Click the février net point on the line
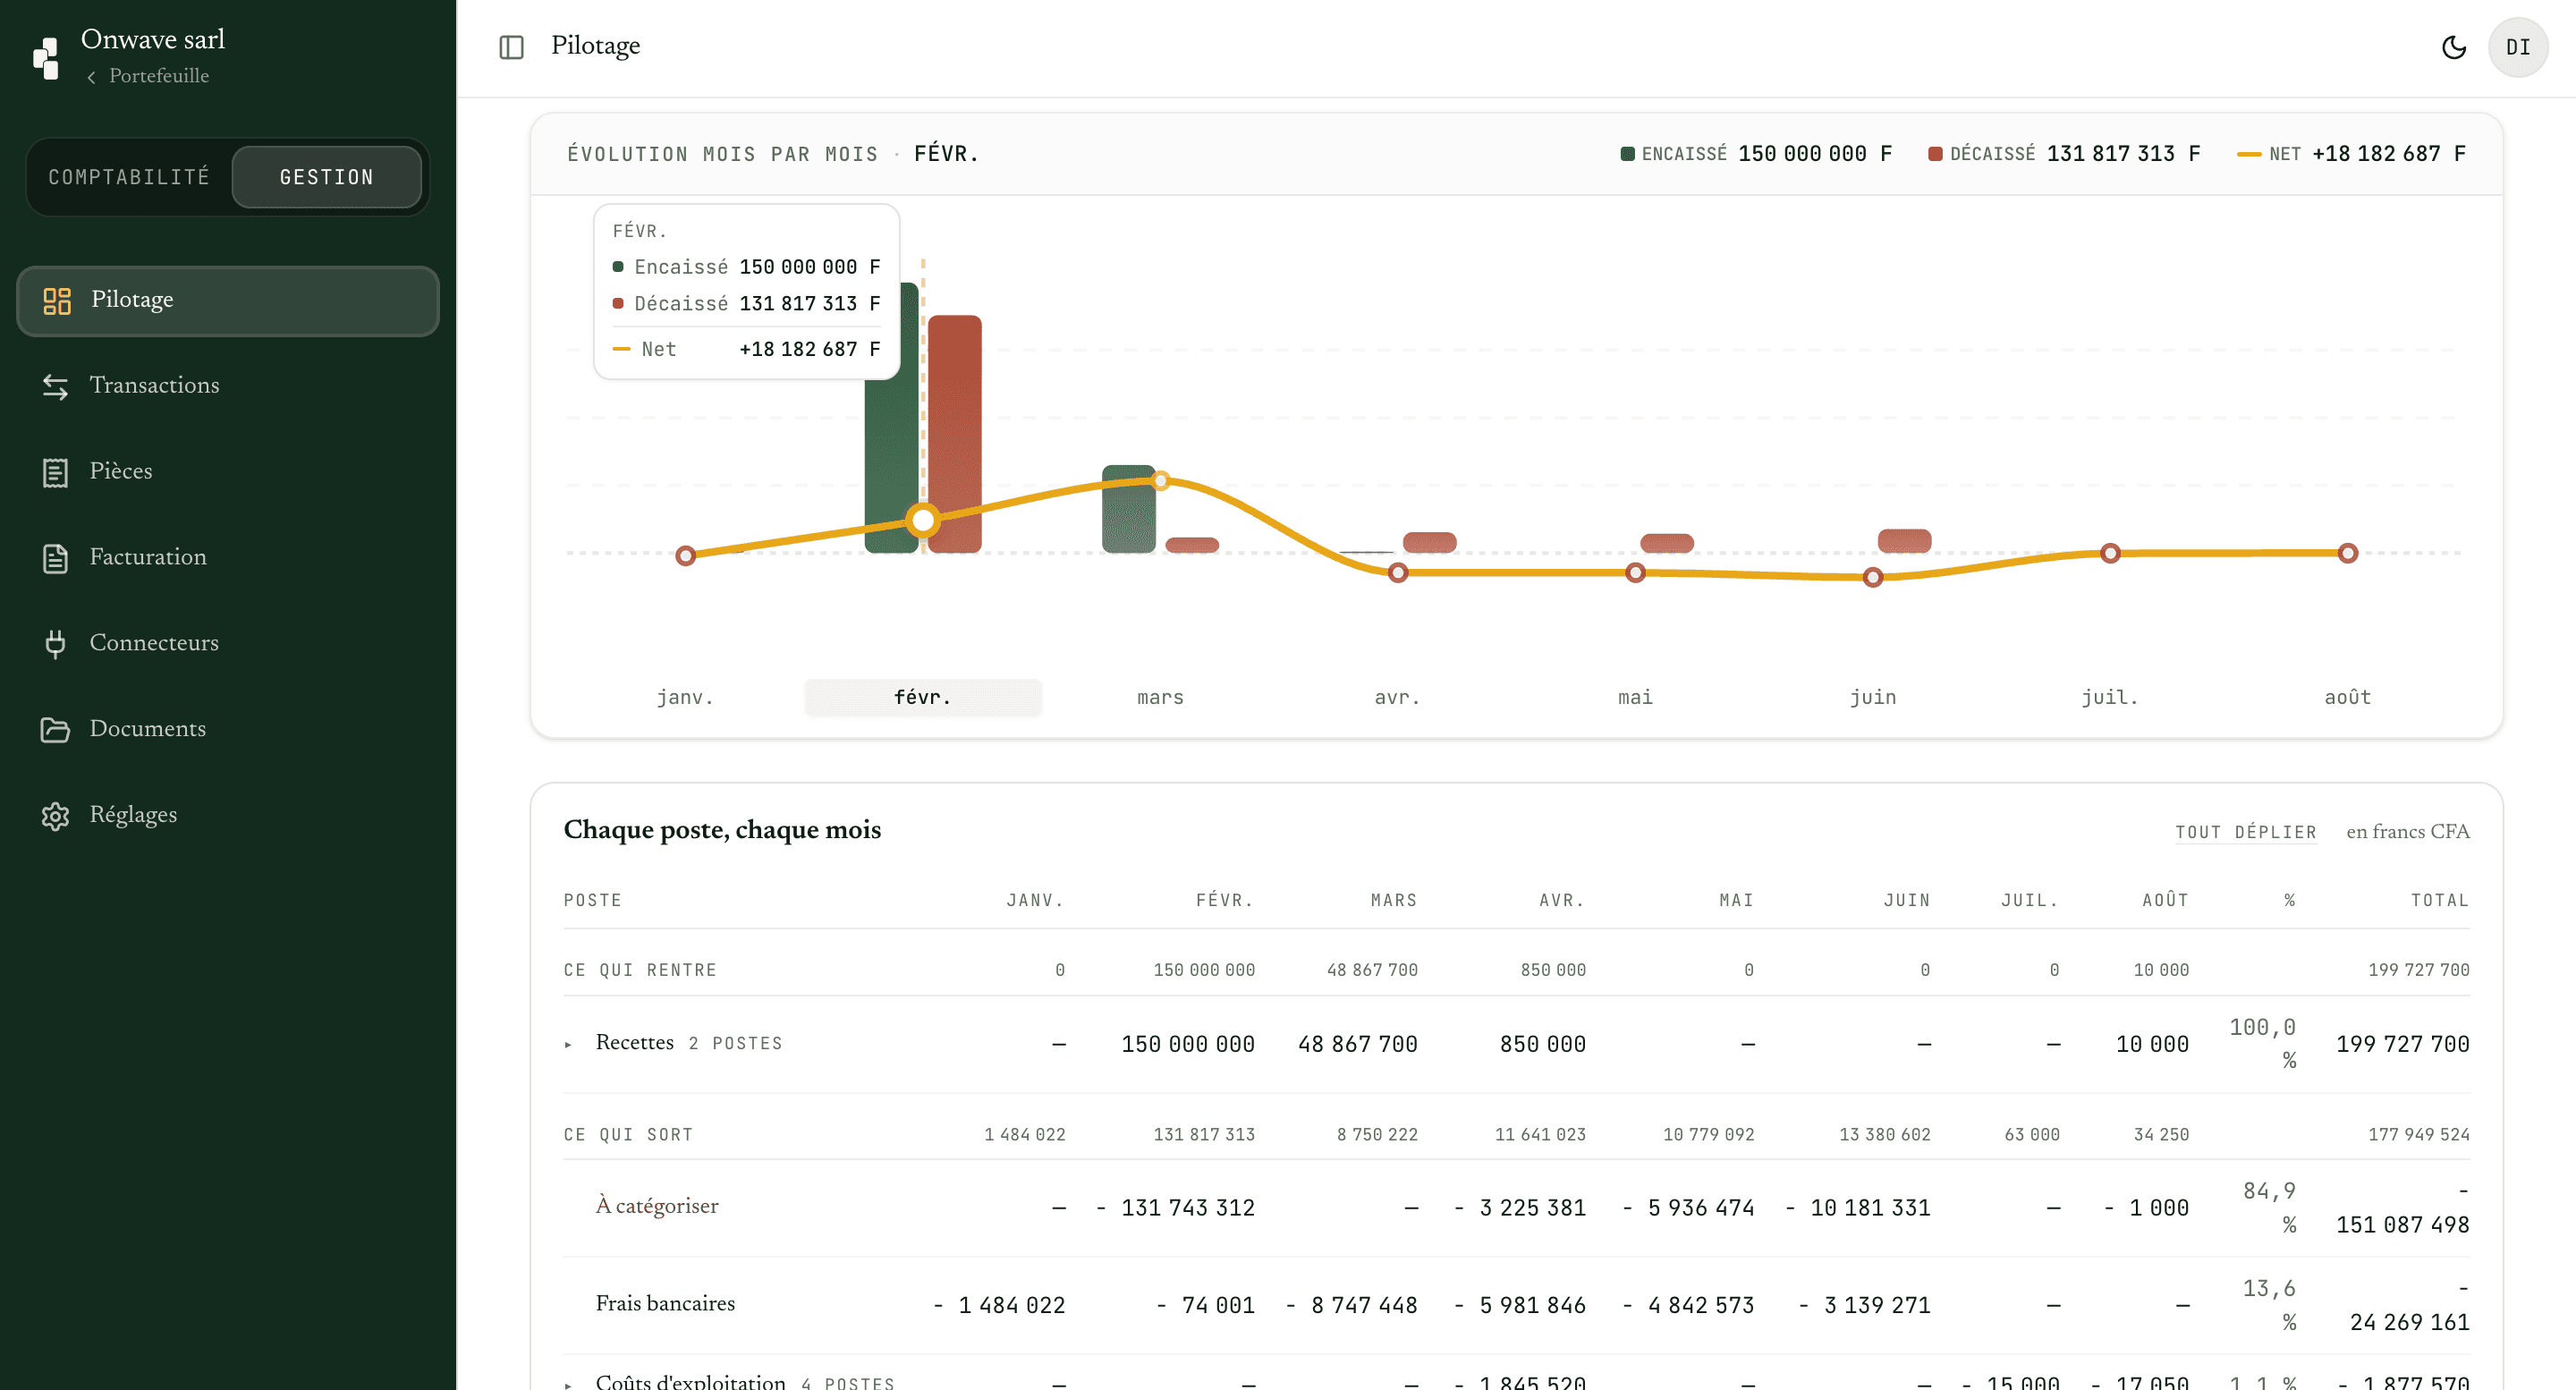Image resolution: width=2576 pixels, height=1390 pixels. click(923, 520)
